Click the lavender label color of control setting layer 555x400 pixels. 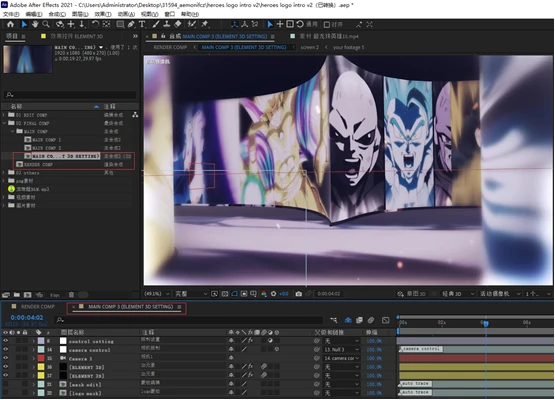(x=41, y=341)
